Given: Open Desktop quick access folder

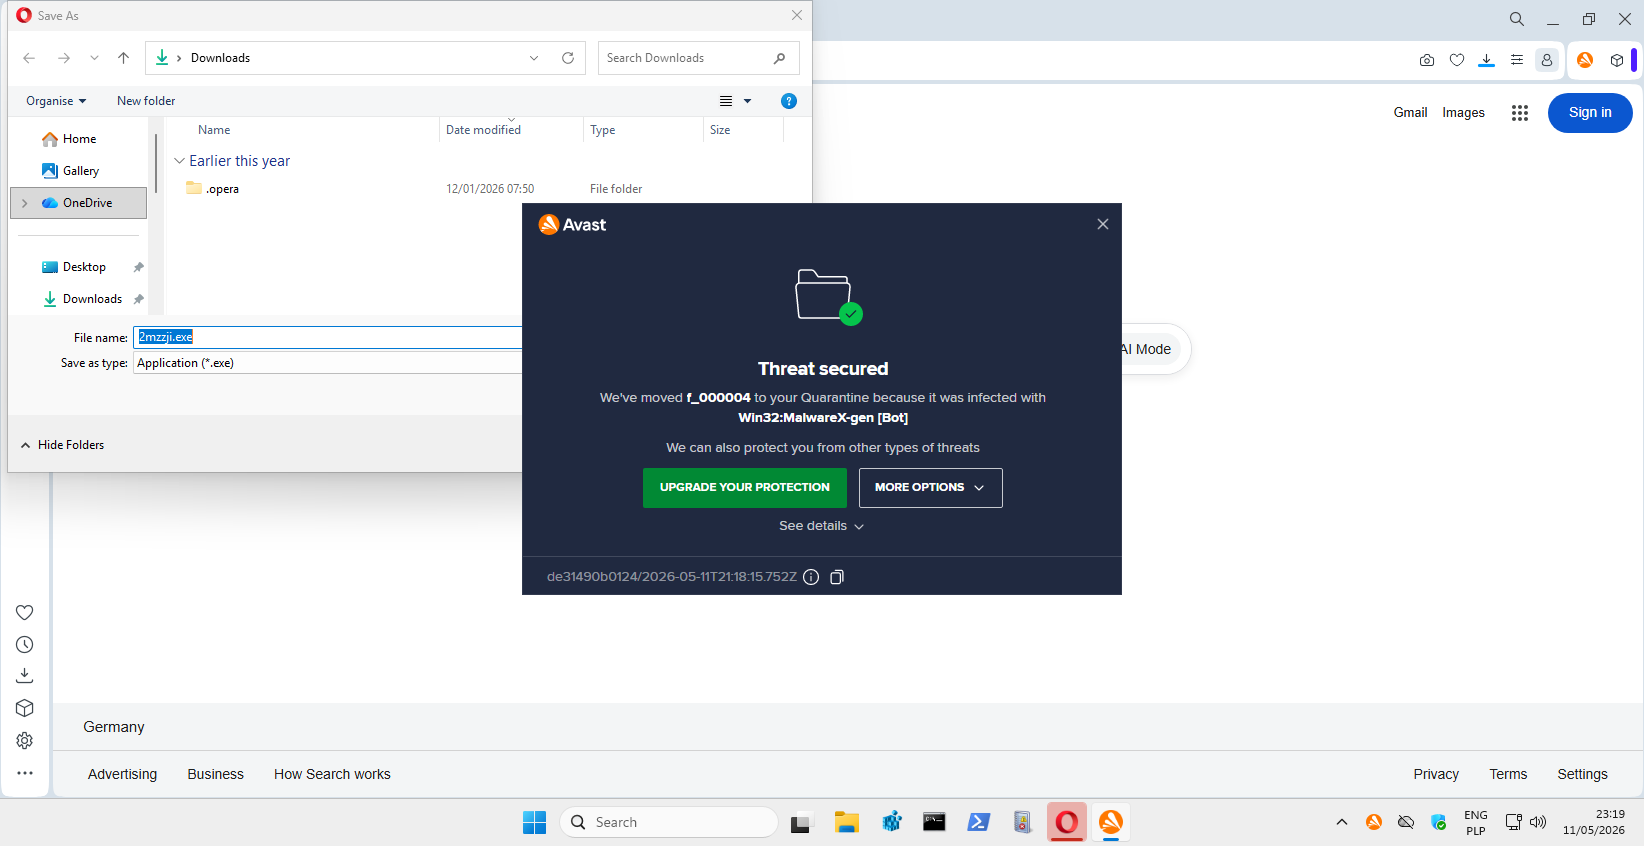Looking at the screenshot, I should [x=84, y=267].
